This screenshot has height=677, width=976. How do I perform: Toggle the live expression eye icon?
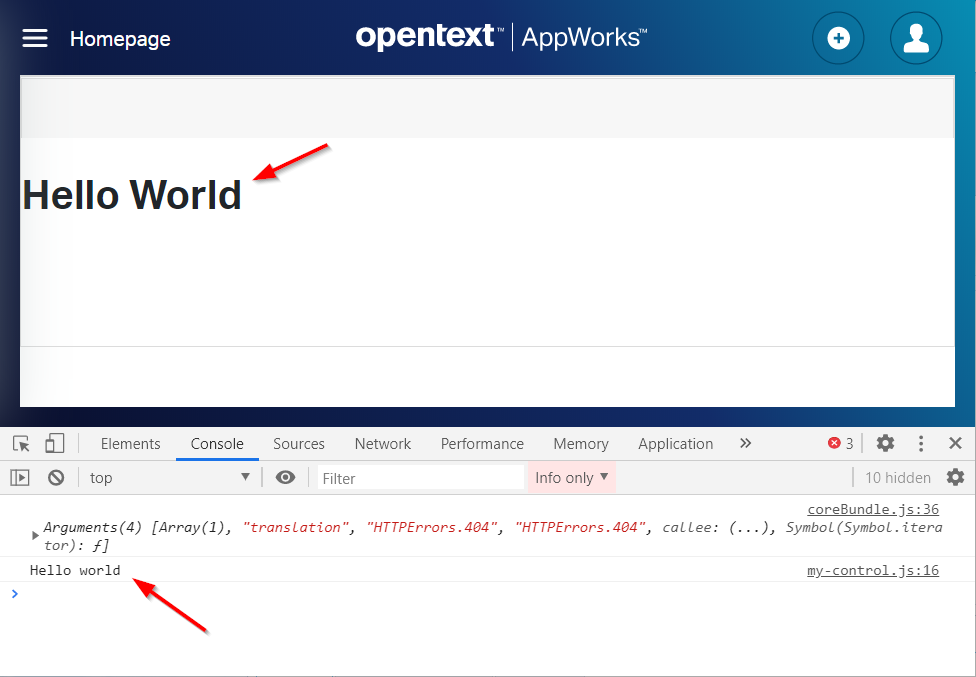[x=285, y=477]
